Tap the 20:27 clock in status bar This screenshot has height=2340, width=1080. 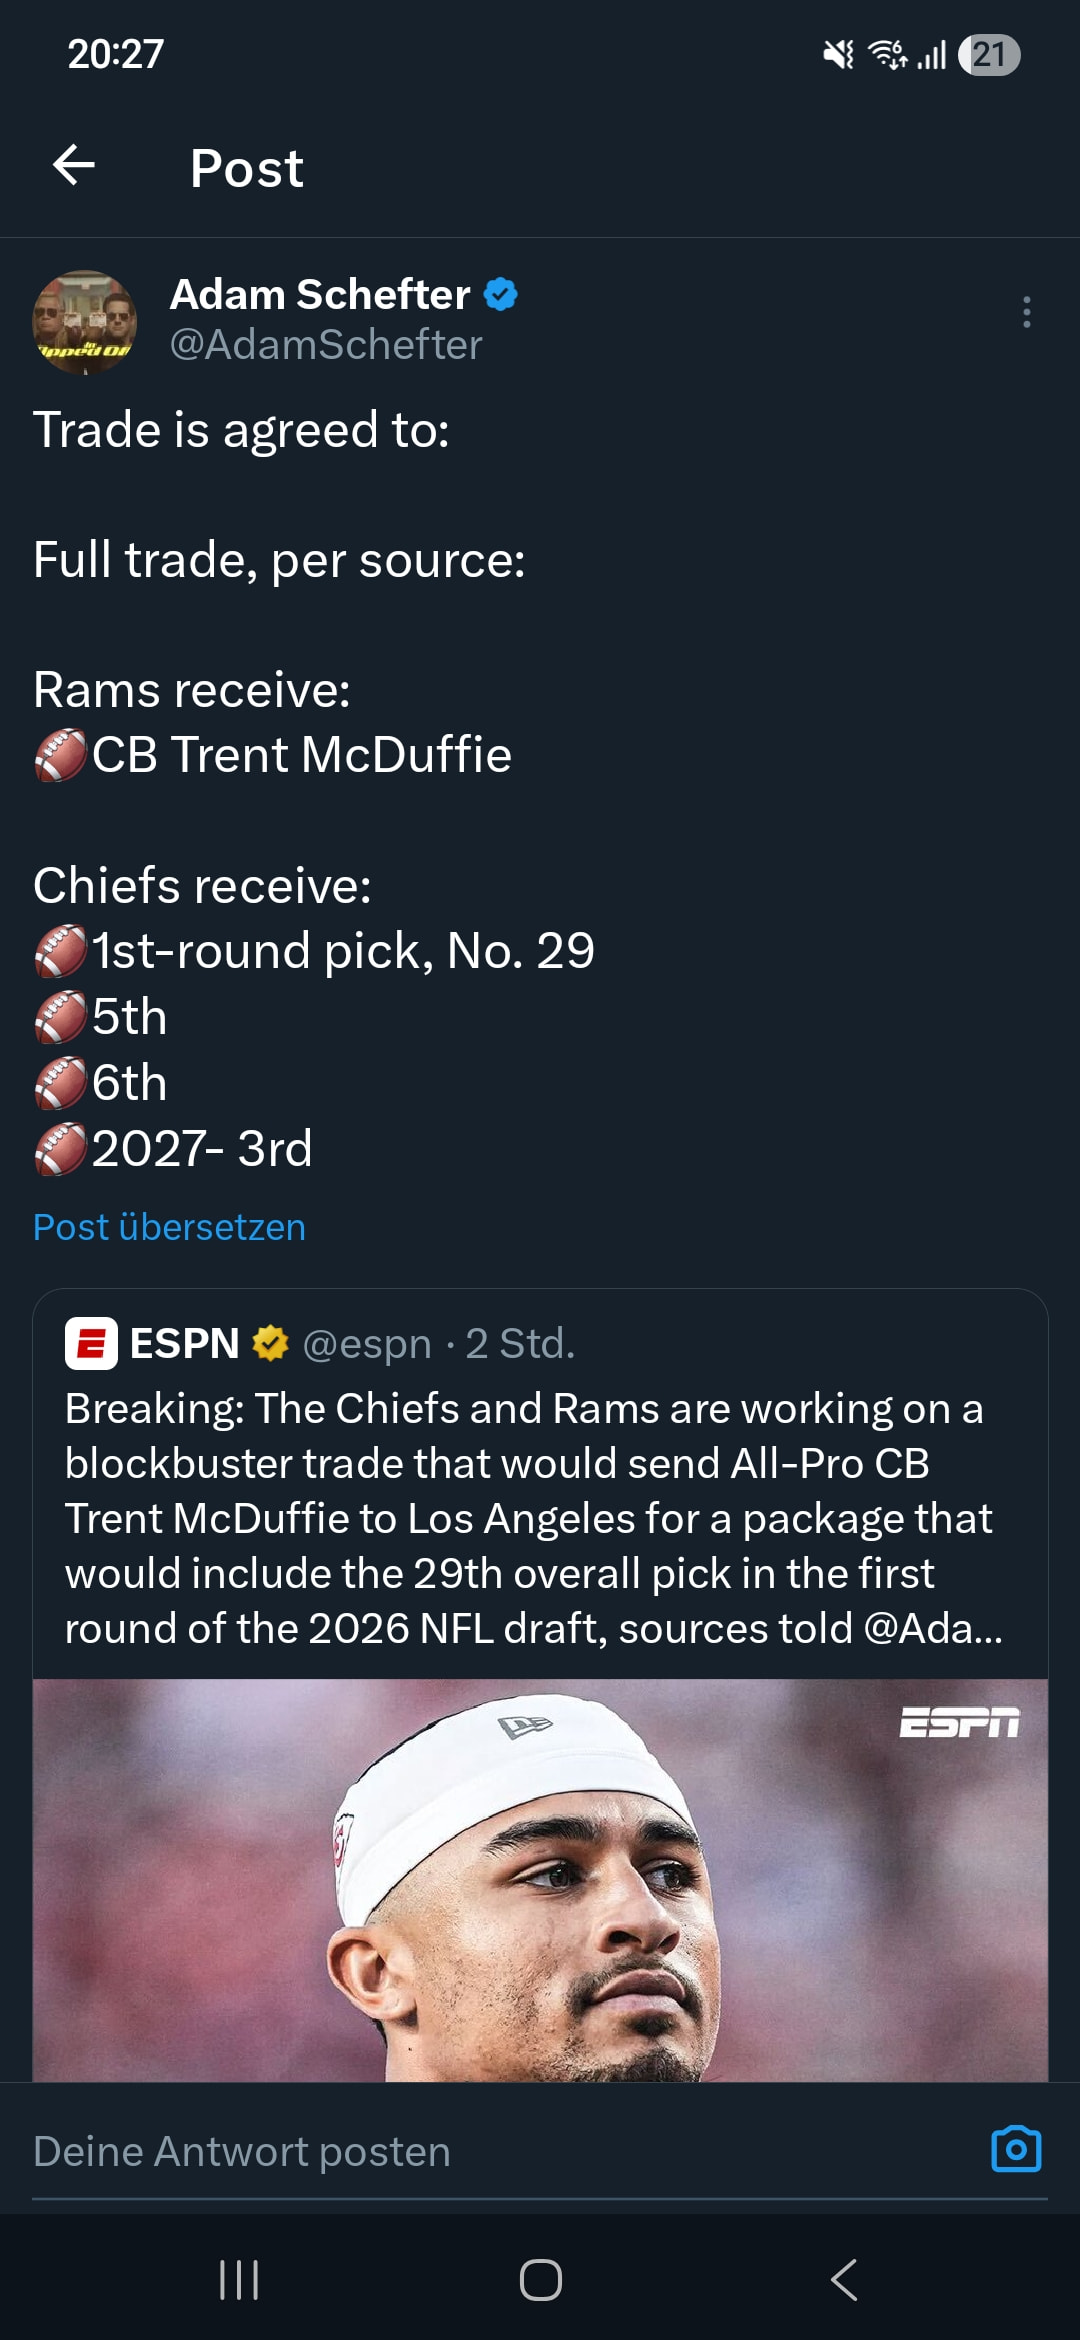[115, 54]
